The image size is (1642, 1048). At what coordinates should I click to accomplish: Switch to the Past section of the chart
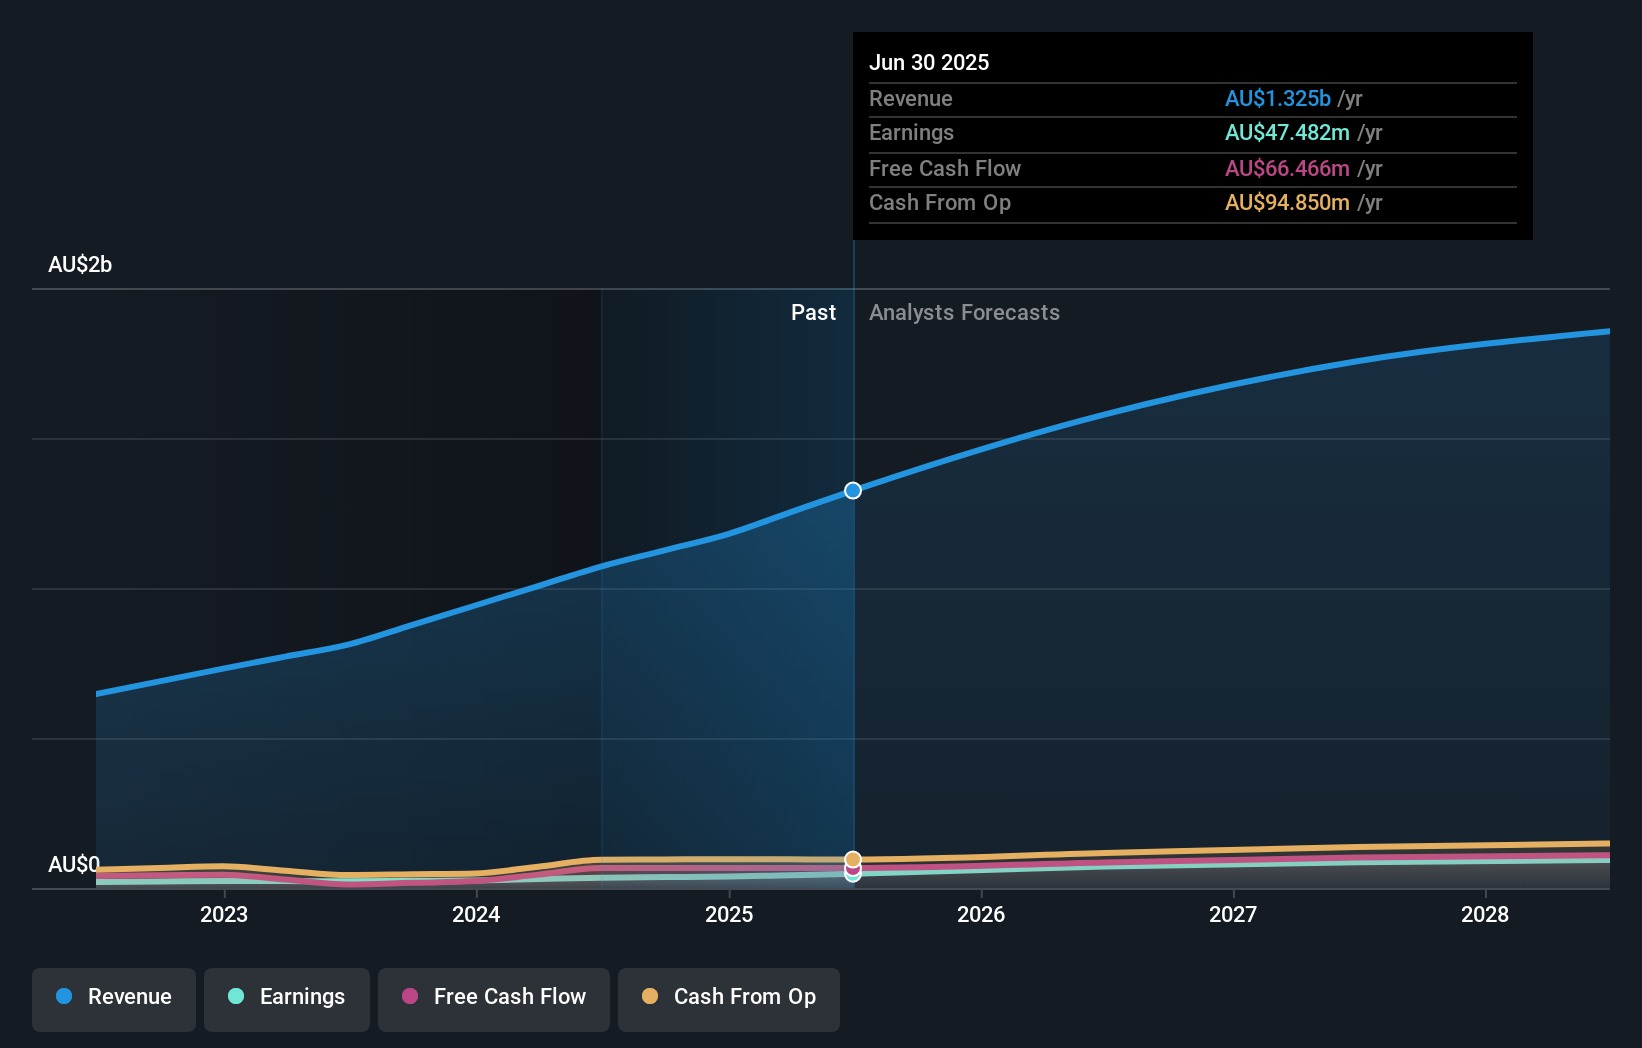[813, 312]
